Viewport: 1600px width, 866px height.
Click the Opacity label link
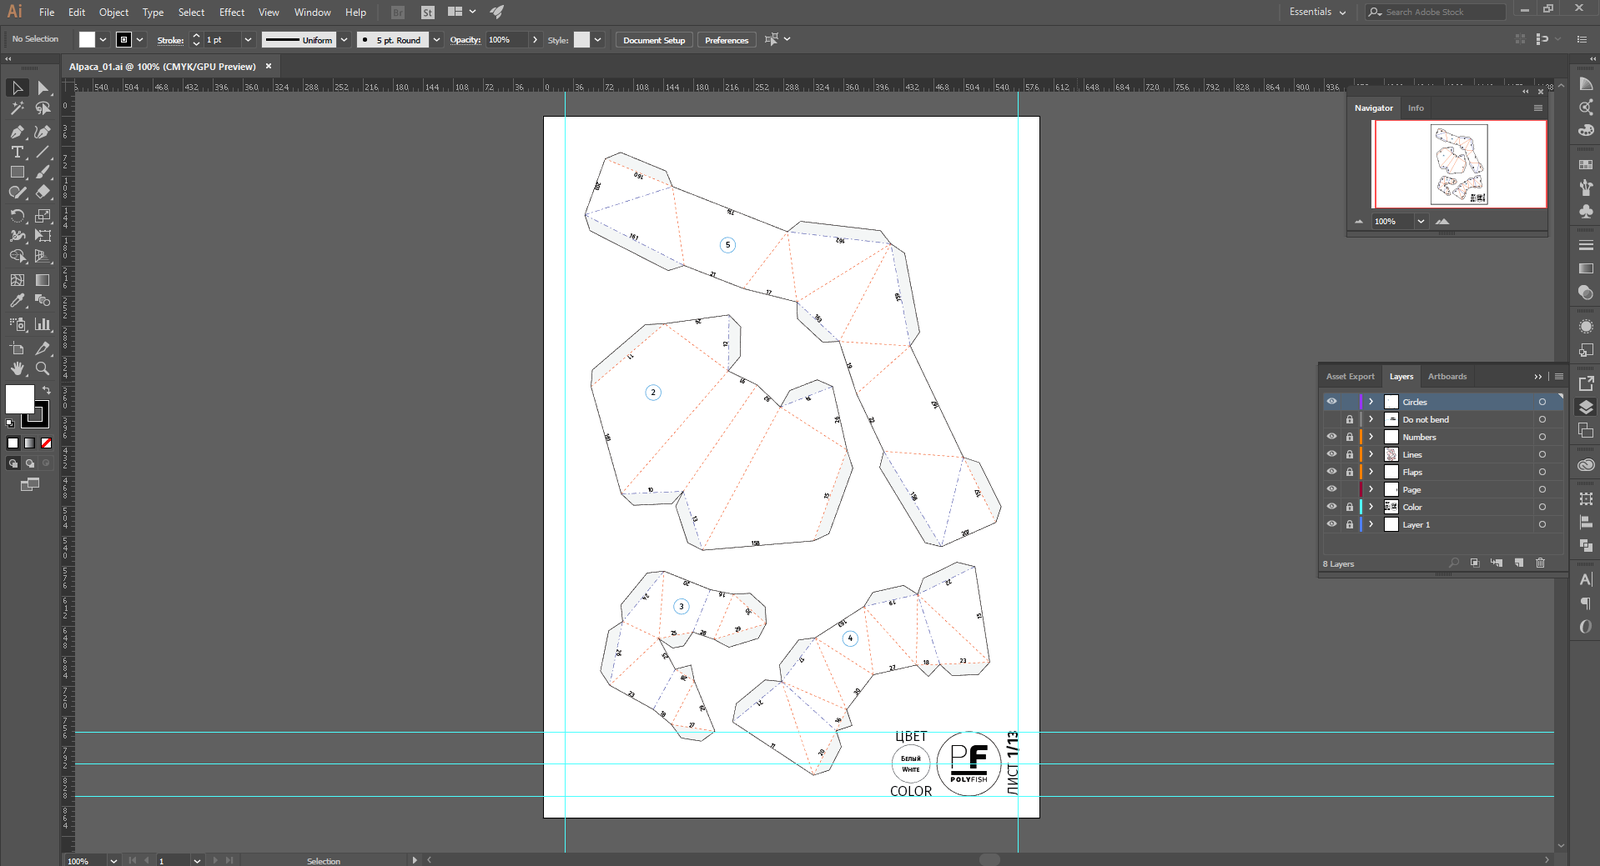(465, 40)
